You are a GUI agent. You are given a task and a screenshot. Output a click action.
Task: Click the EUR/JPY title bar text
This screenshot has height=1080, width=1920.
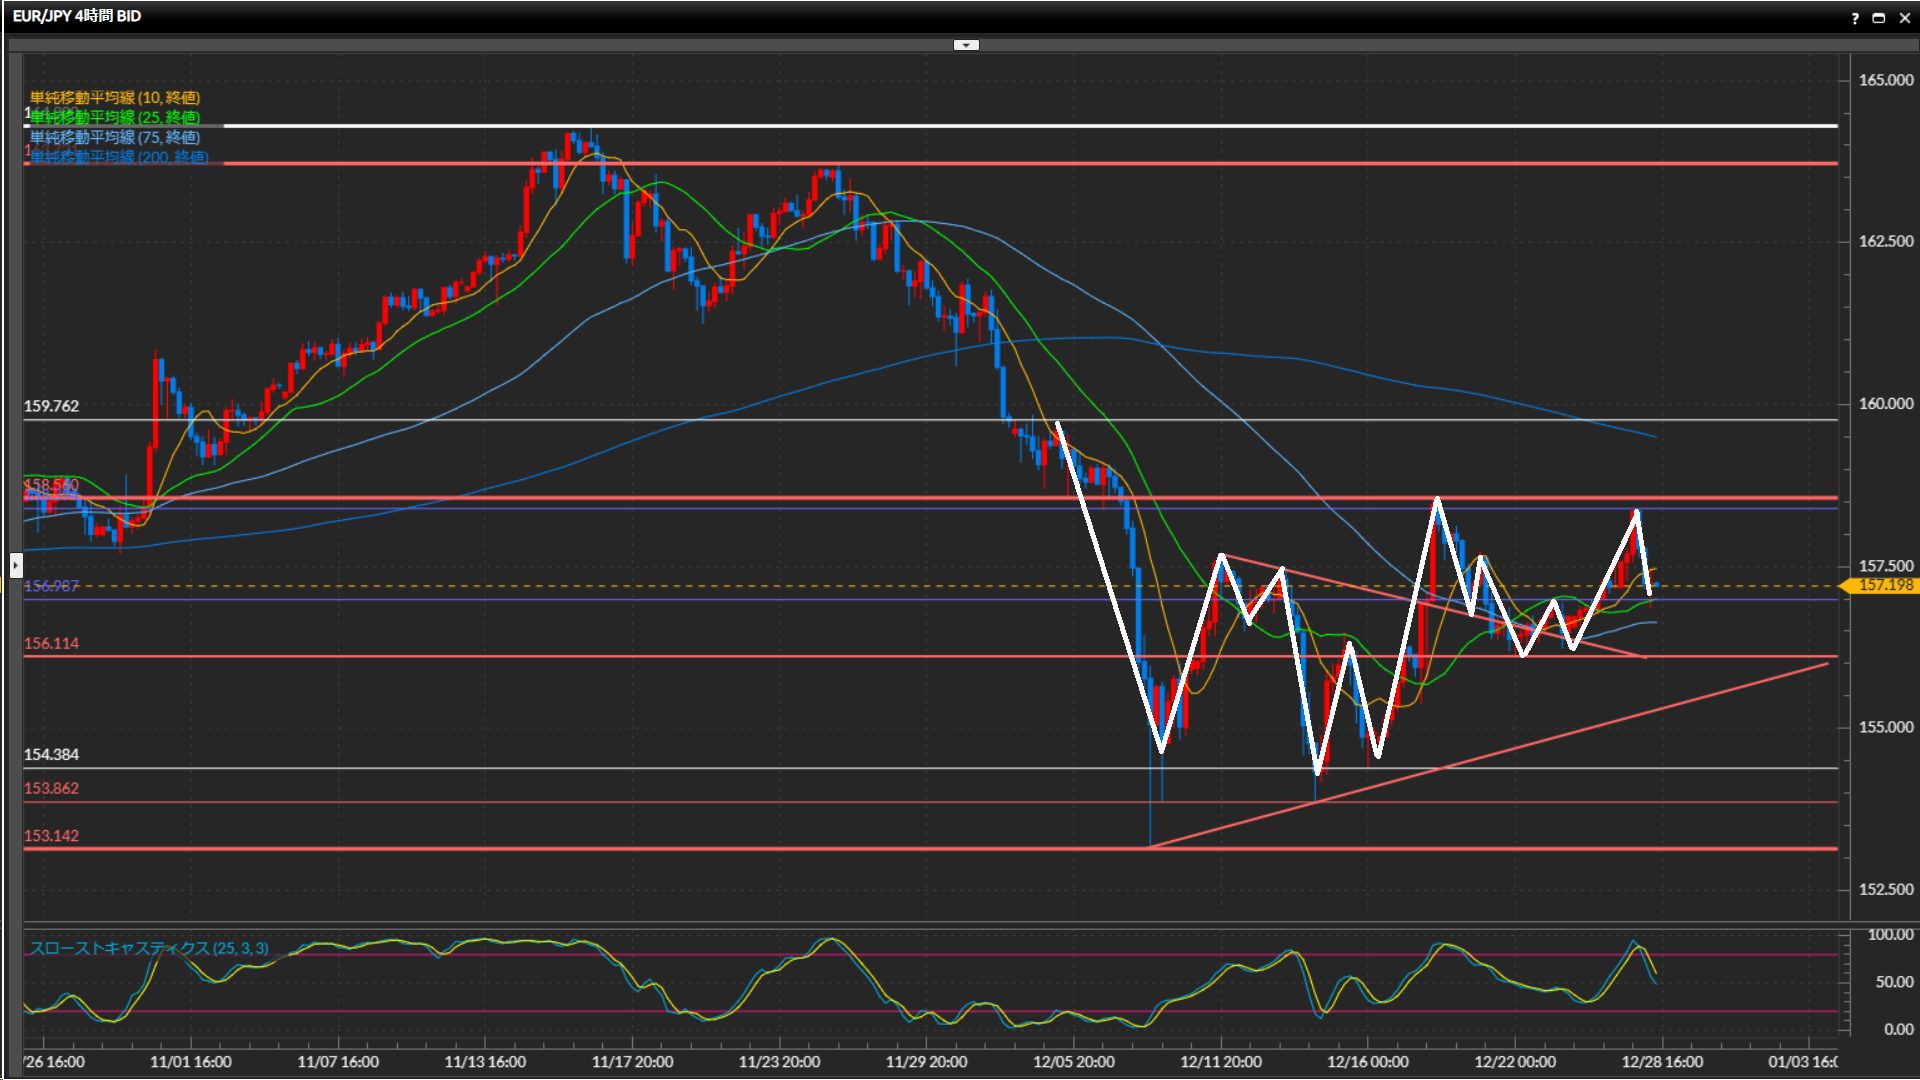click(77, 16)
